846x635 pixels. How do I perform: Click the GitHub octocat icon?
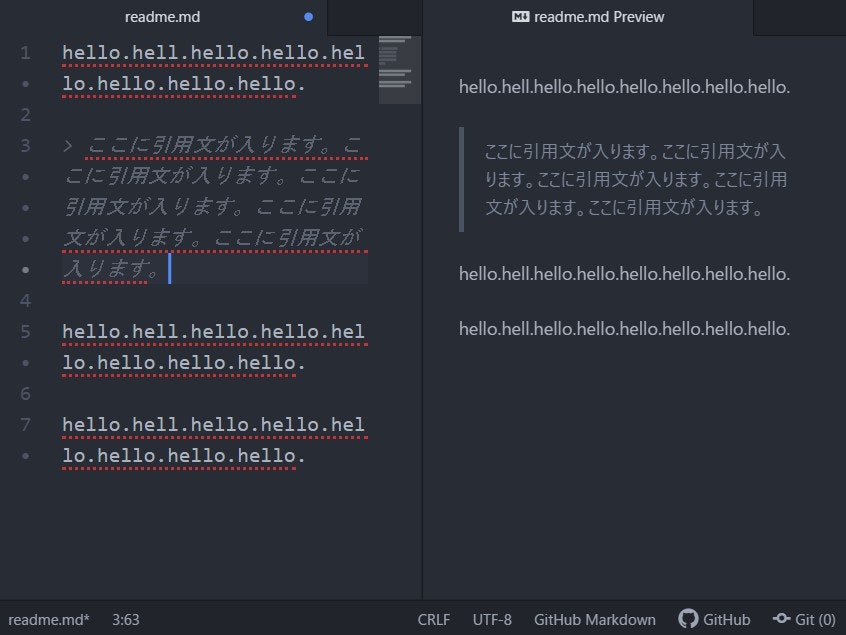coord(688,619)
